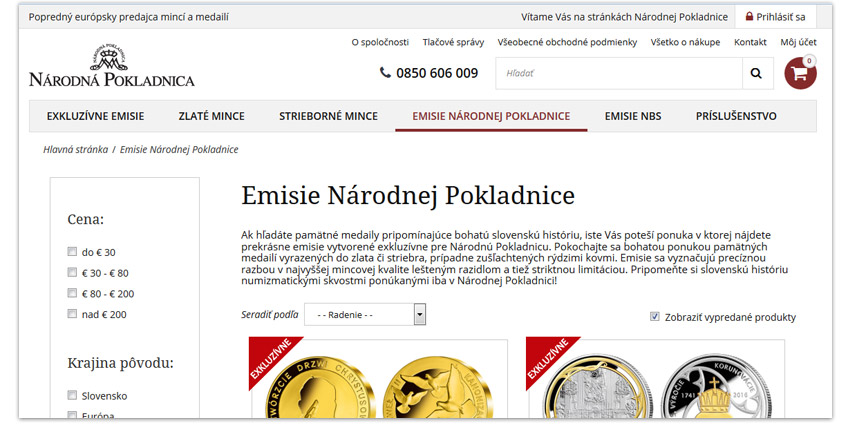Go to 'Hlavná stránka' breadcrumb

[75, 149]
